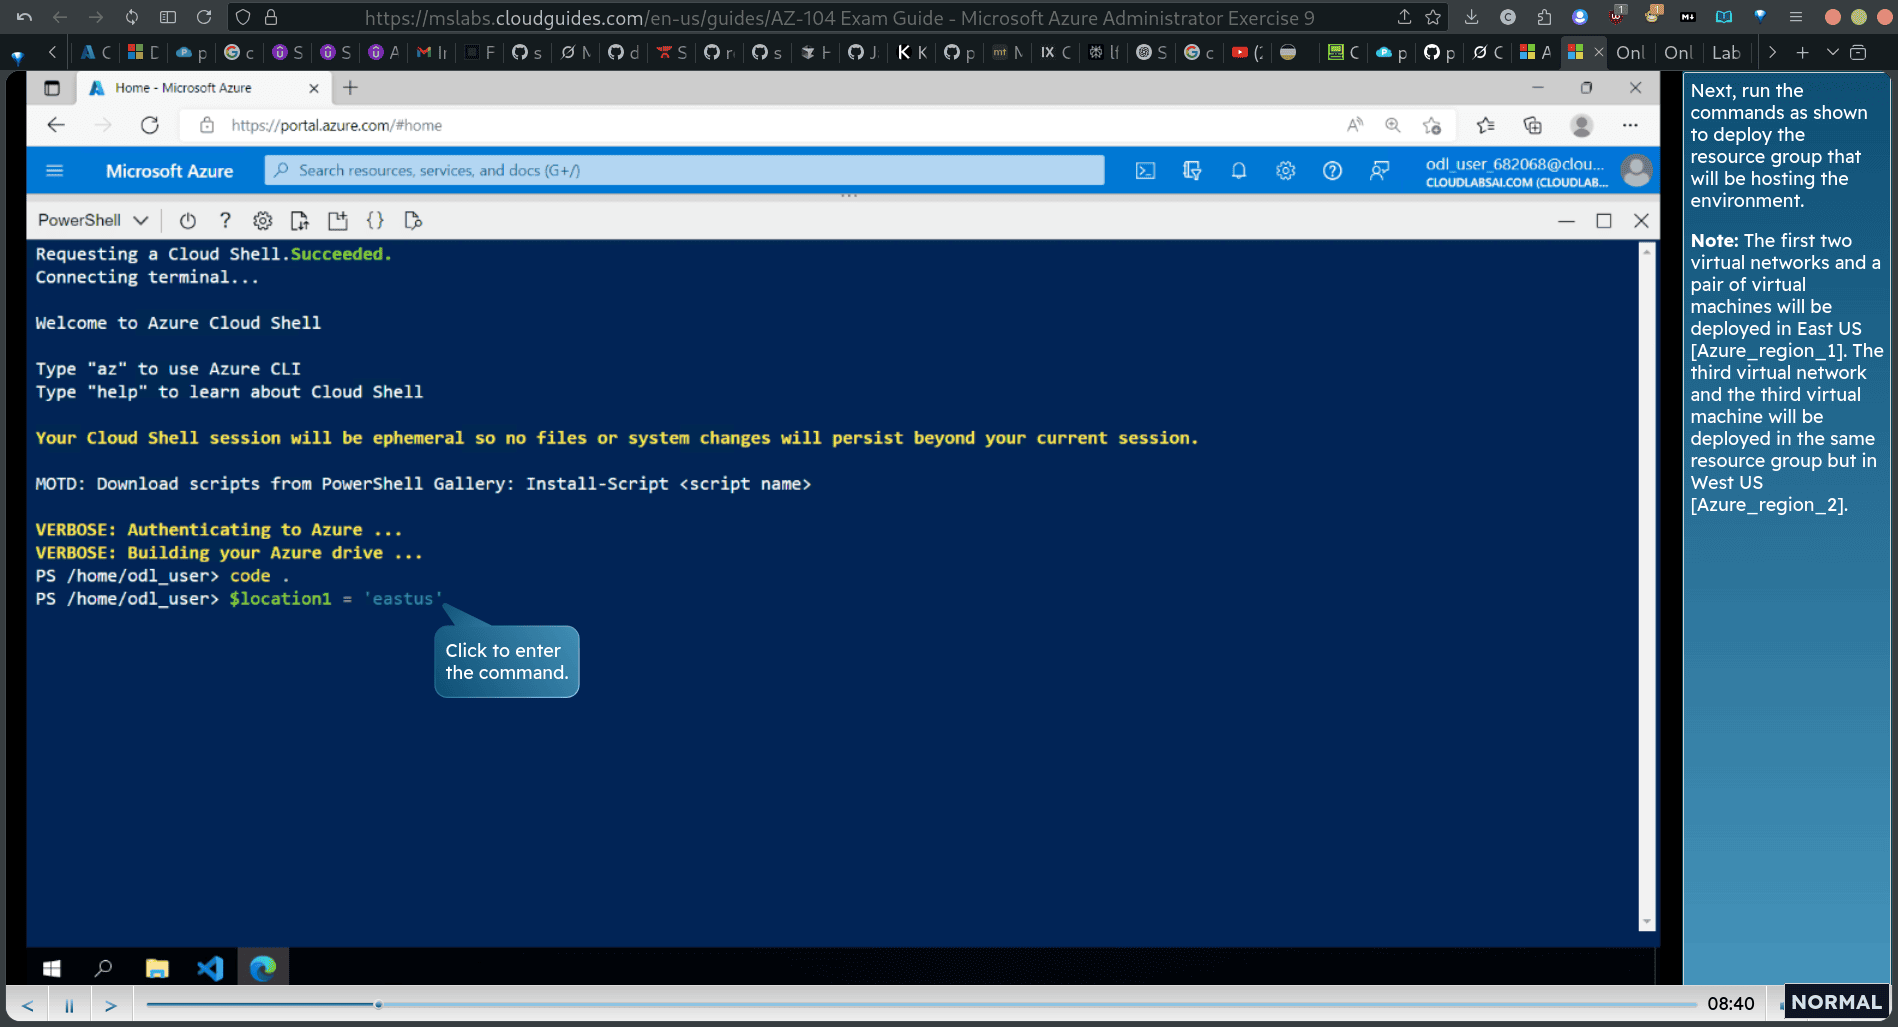Screen dimensions: 1898x1027
Task: Open the list all tabs dropdown
Action: point(1832,52)
